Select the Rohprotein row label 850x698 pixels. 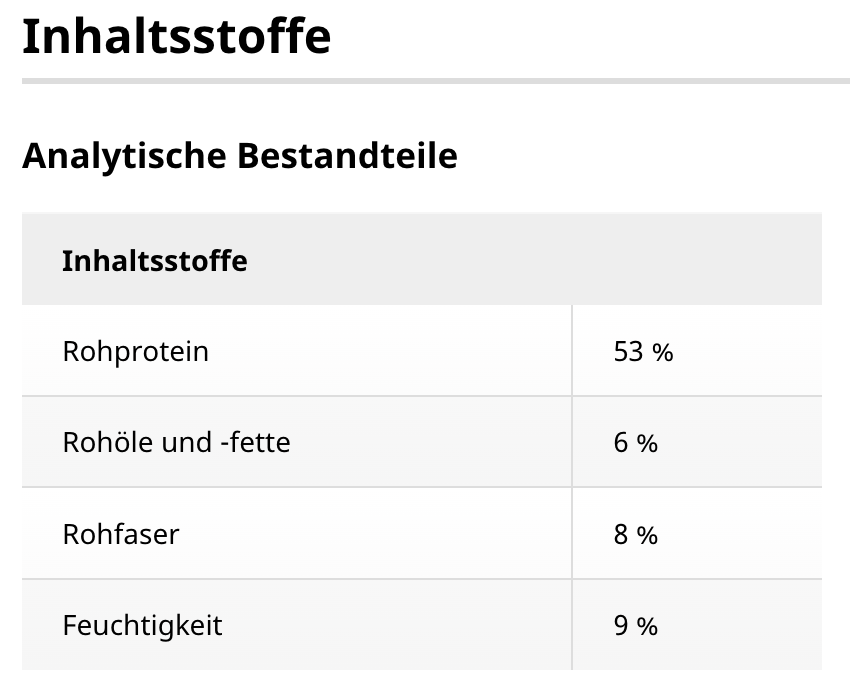(135, 352)
